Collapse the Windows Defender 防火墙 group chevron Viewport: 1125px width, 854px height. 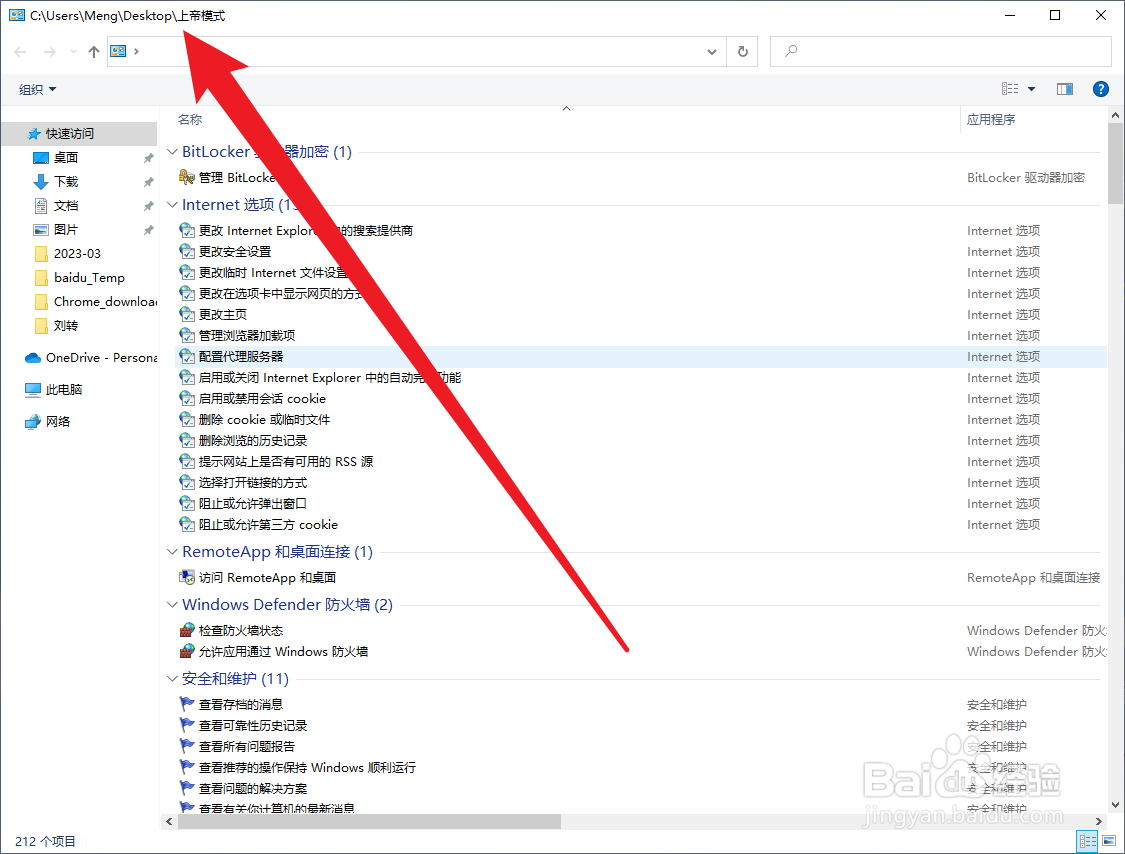pos(172,604)
